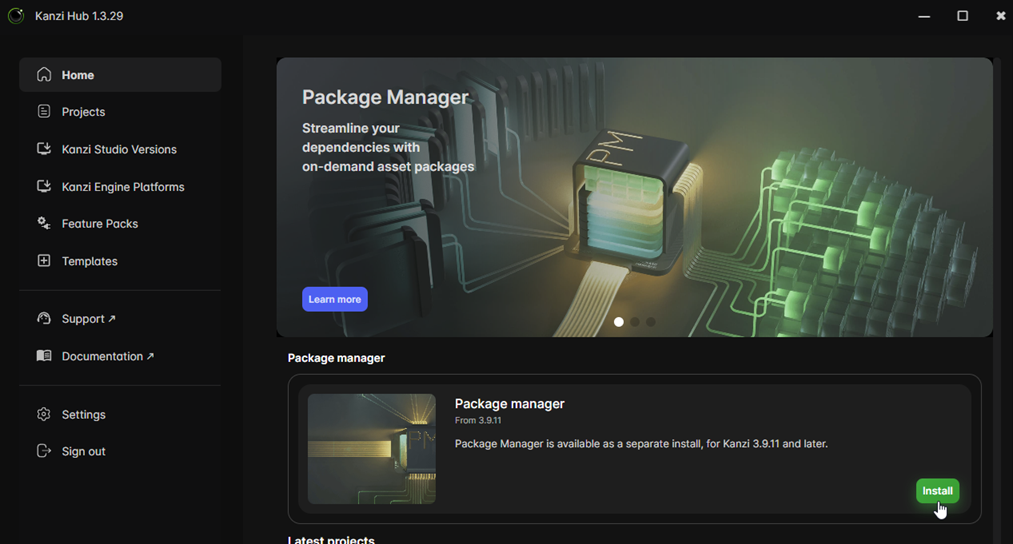Open Kanzi Studio Versions
This screenshot has height=544, width=1013.
120,149
